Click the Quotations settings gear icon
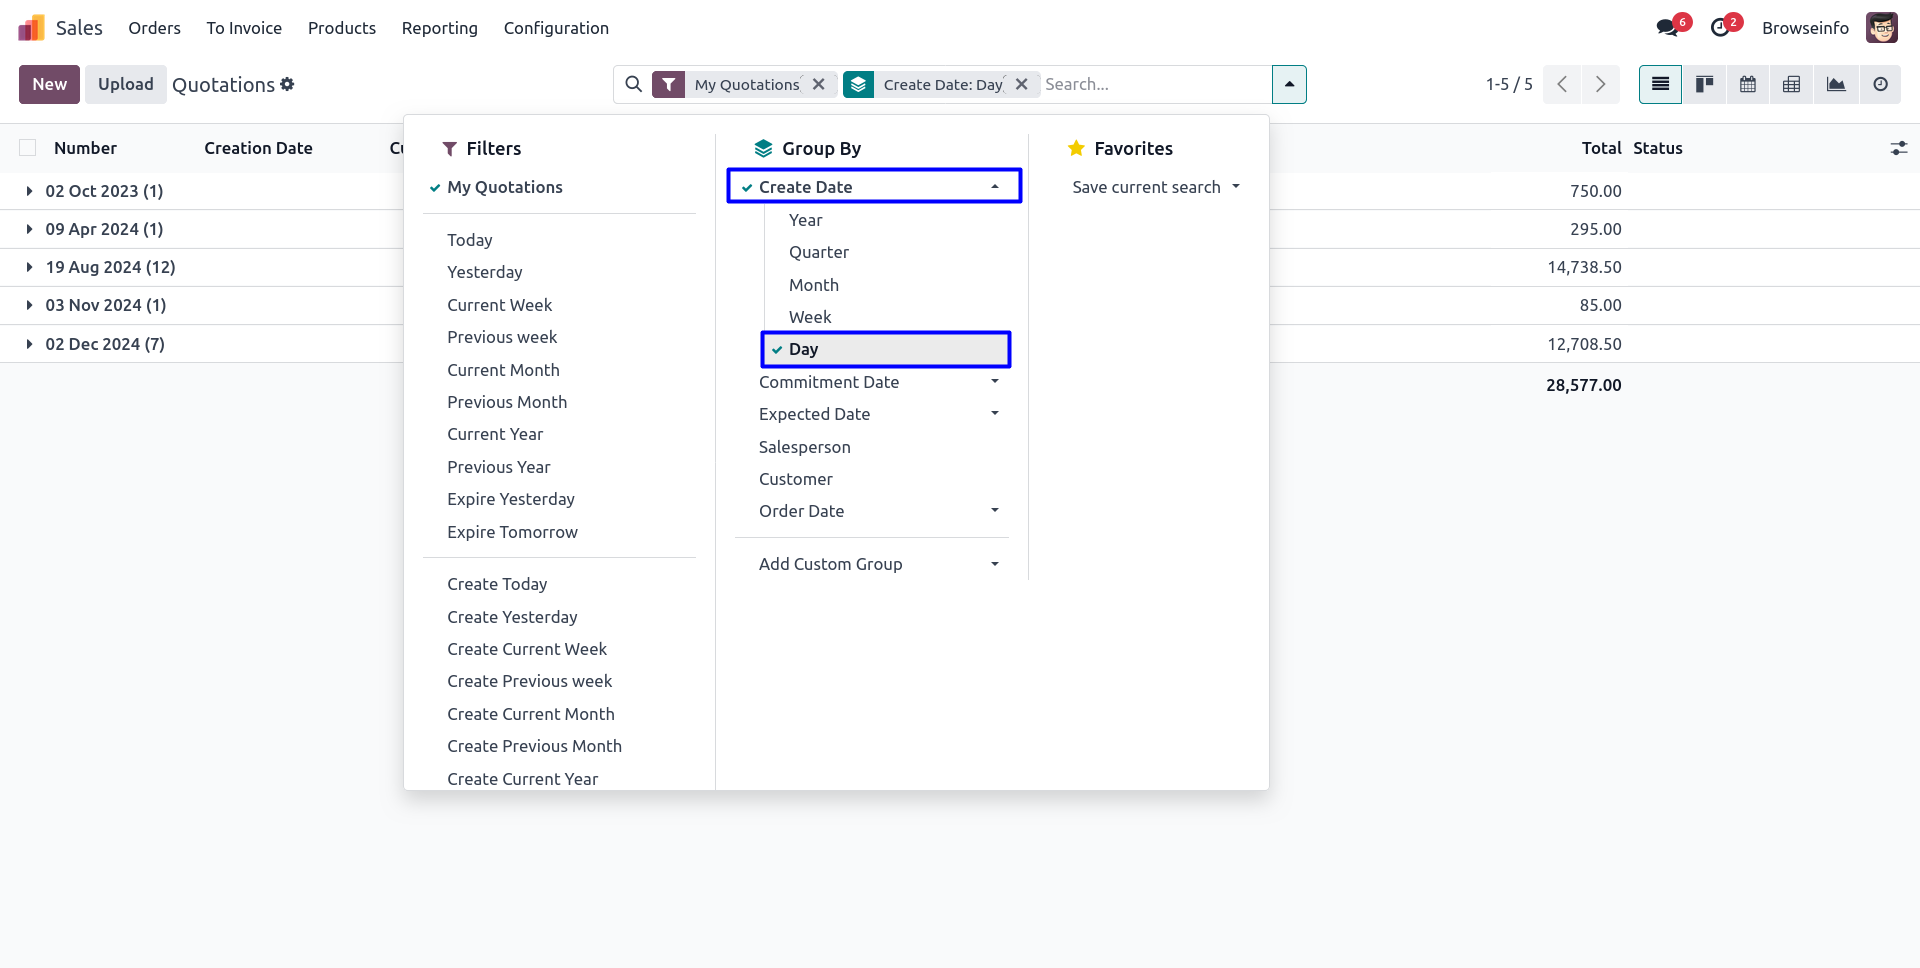 tap(288, 85)
